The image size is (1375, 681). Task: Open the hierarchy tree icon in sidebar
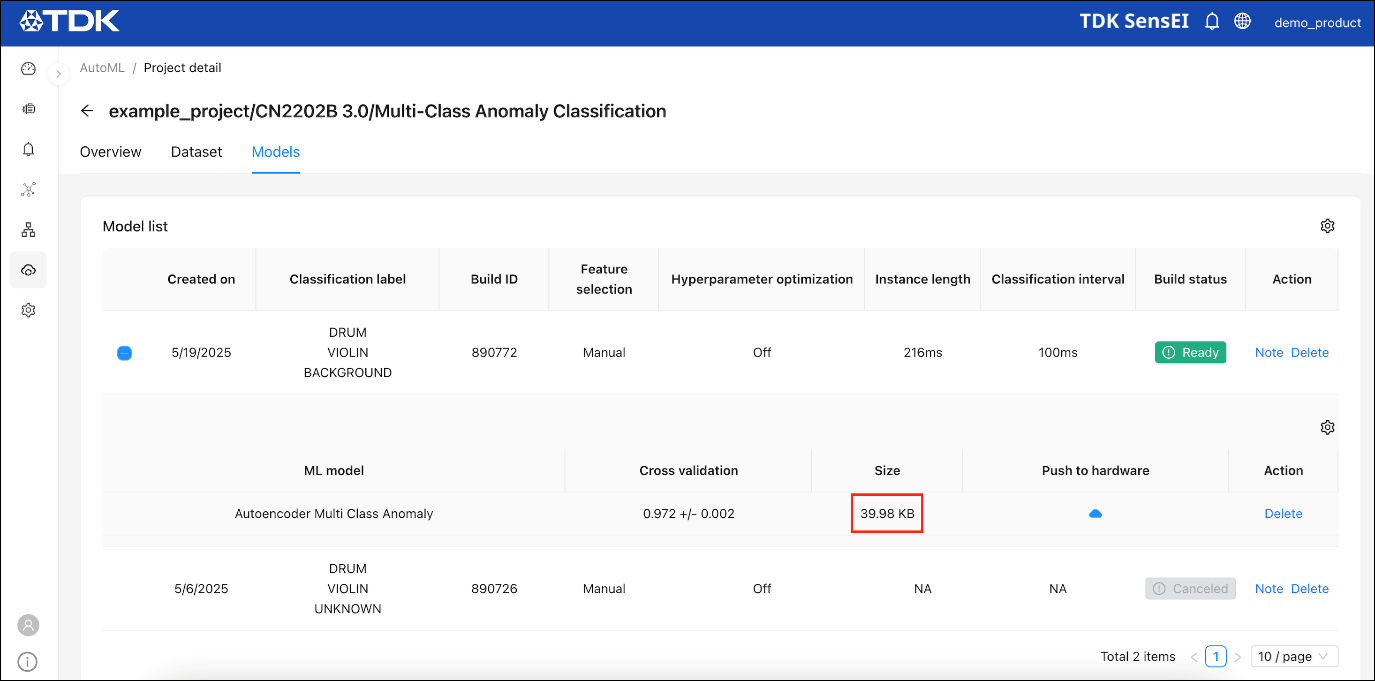28,230
